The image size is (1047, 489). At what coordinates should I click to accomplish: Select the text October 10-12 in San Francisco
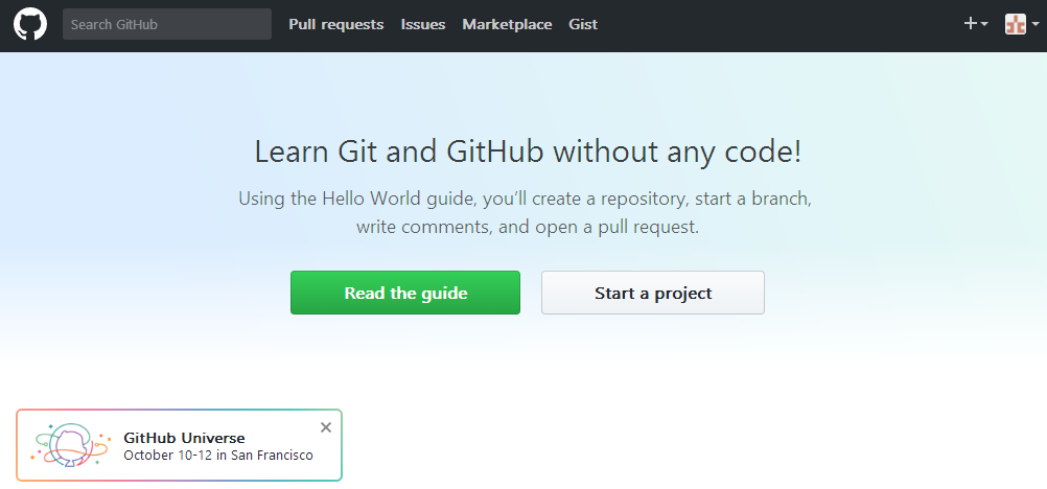click(x=218, y=456)
